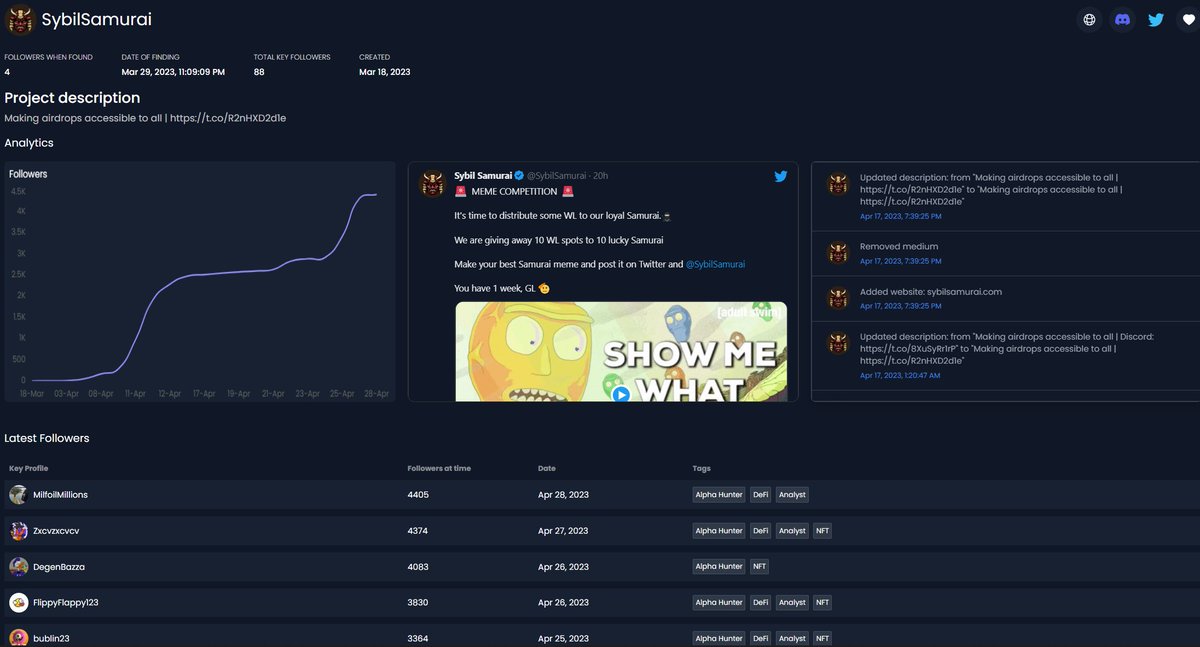Play the meme video in the tweet

click(621, 394)
